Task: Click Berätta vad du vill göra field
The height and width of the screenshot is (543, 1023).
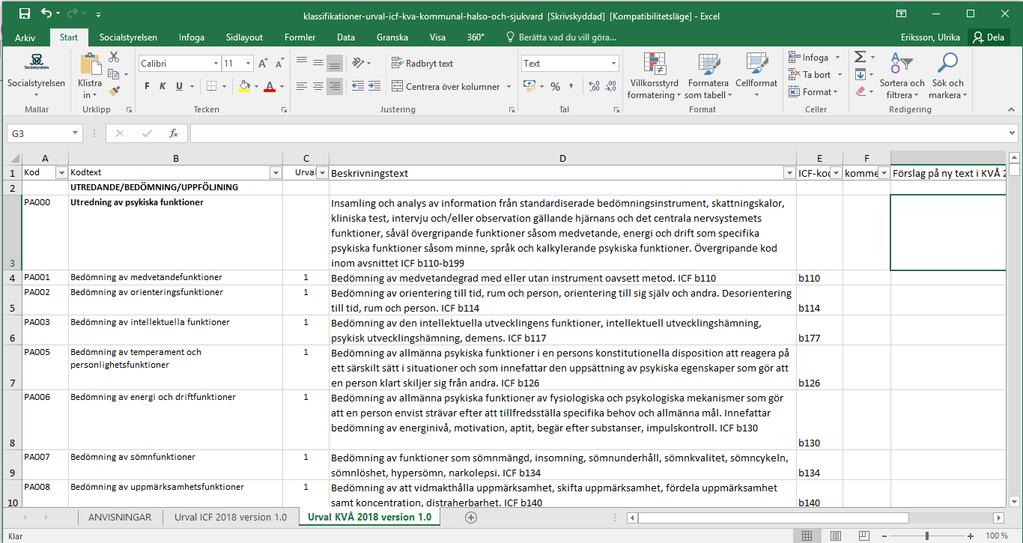Action: (561, 37)
